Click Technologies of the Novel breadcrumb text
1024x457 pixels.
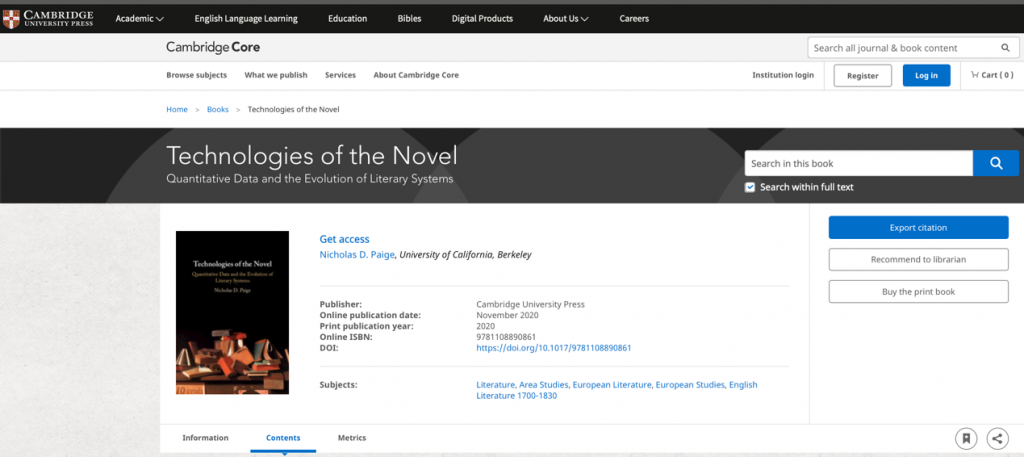tap(293, 110)
